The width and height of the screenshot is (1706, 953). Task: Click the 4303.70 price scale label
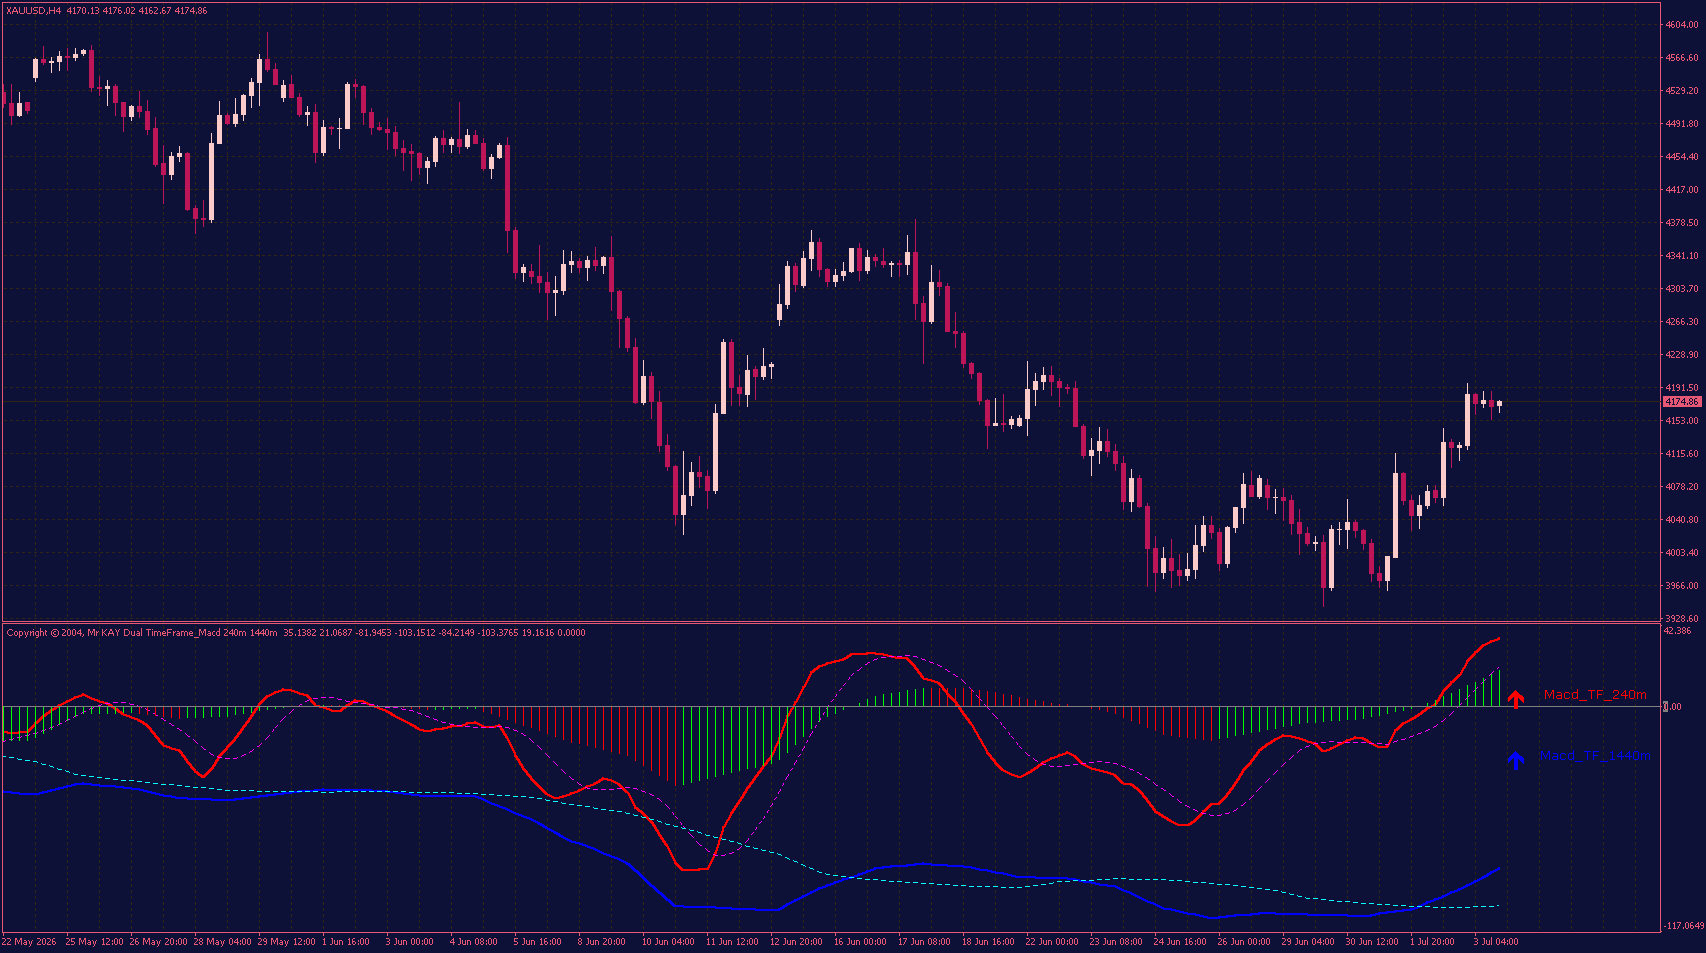coord(1682,289)
